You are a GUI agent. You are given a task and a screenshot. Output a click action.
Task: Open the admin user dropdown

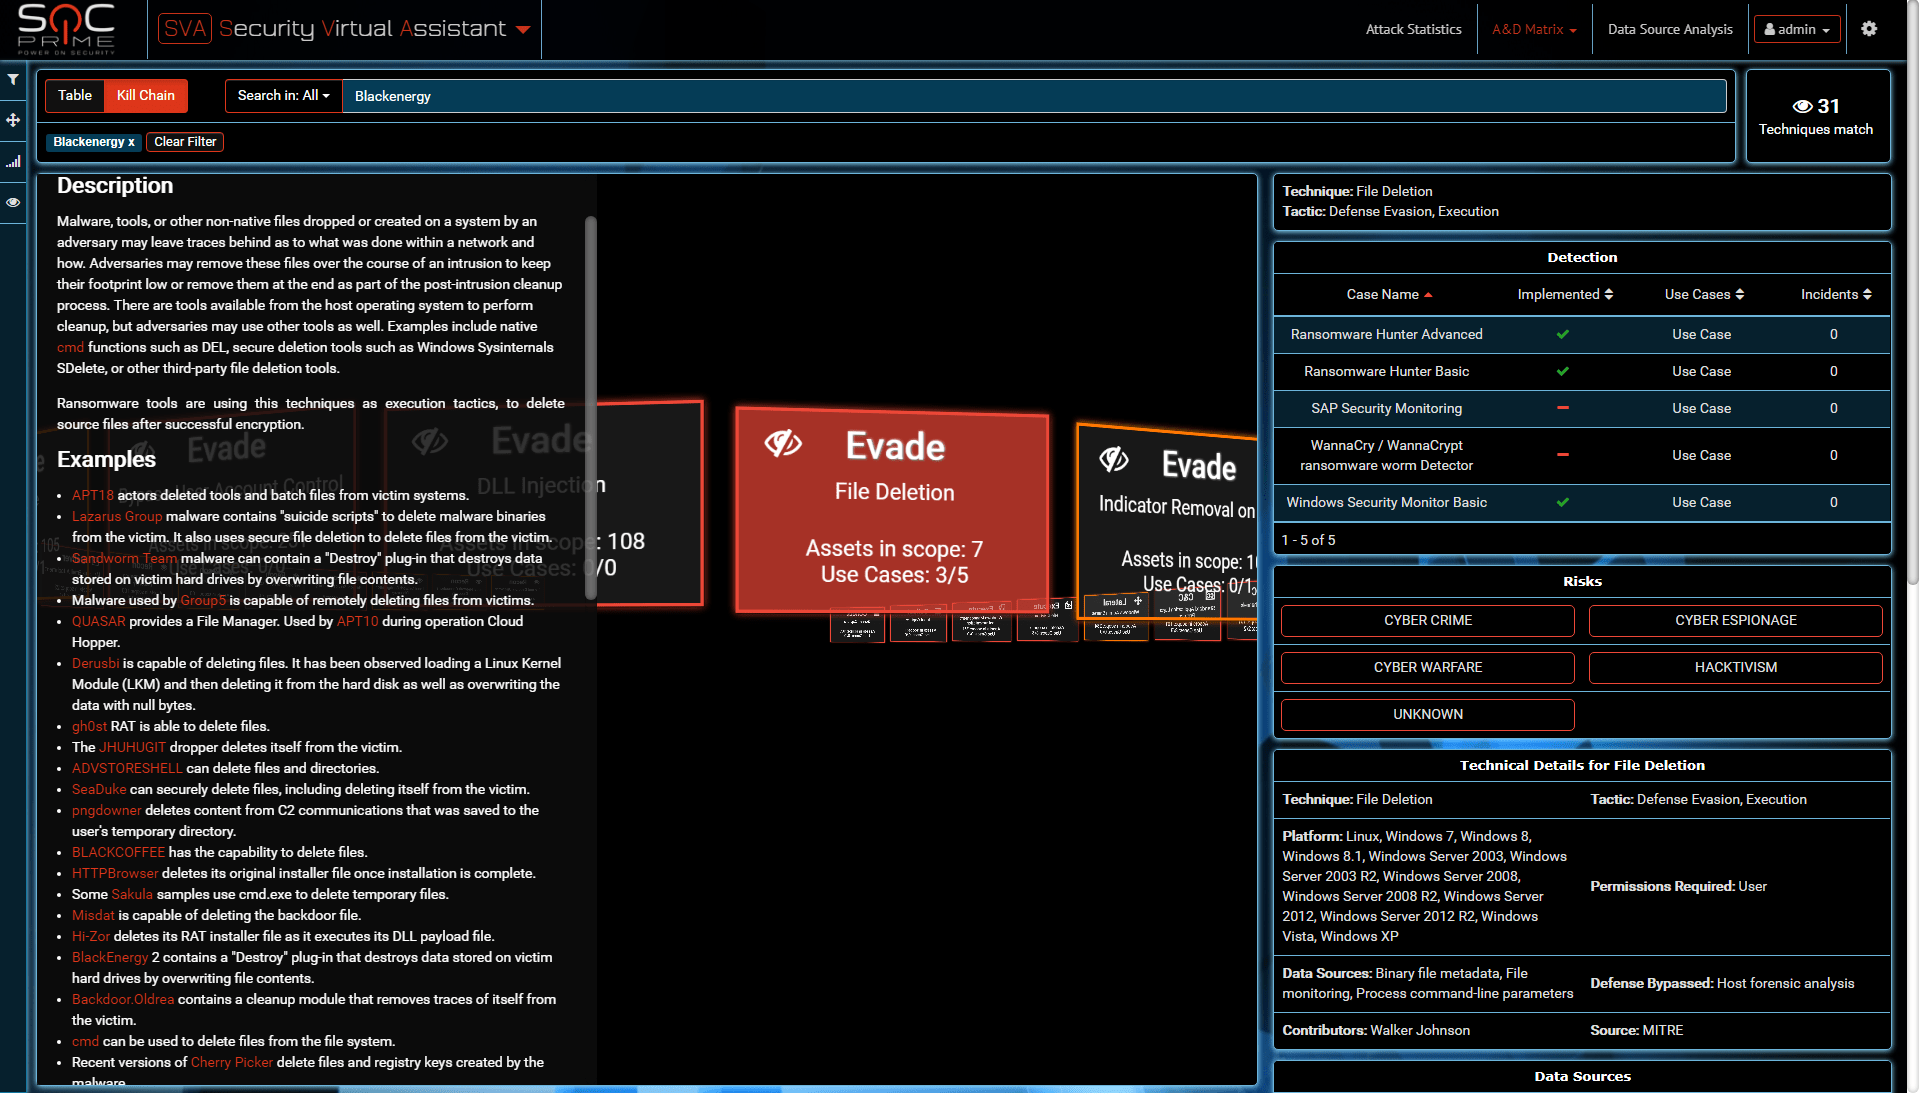[x=1796, y=30]
